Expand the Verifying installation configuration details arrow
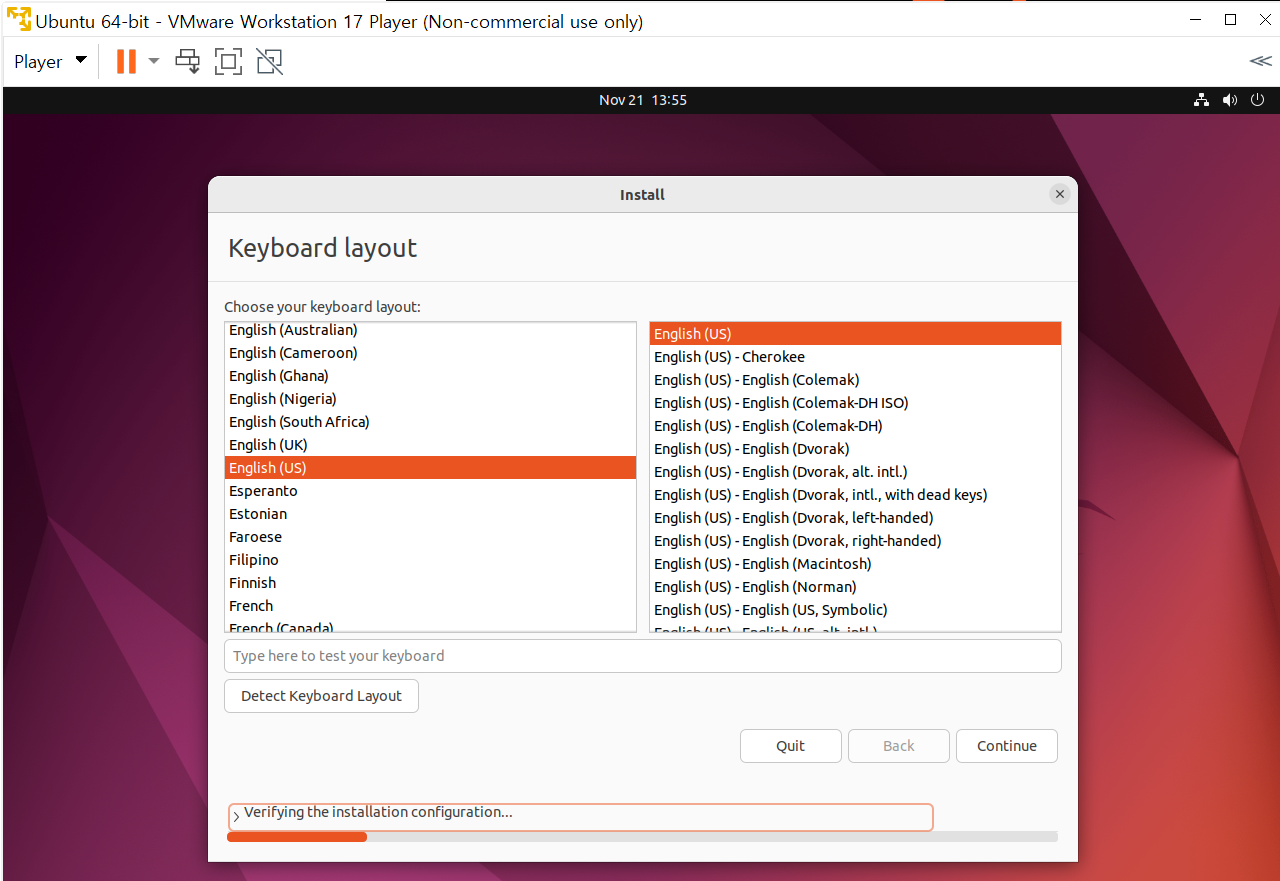1280x881 pixels. [236, 817]
